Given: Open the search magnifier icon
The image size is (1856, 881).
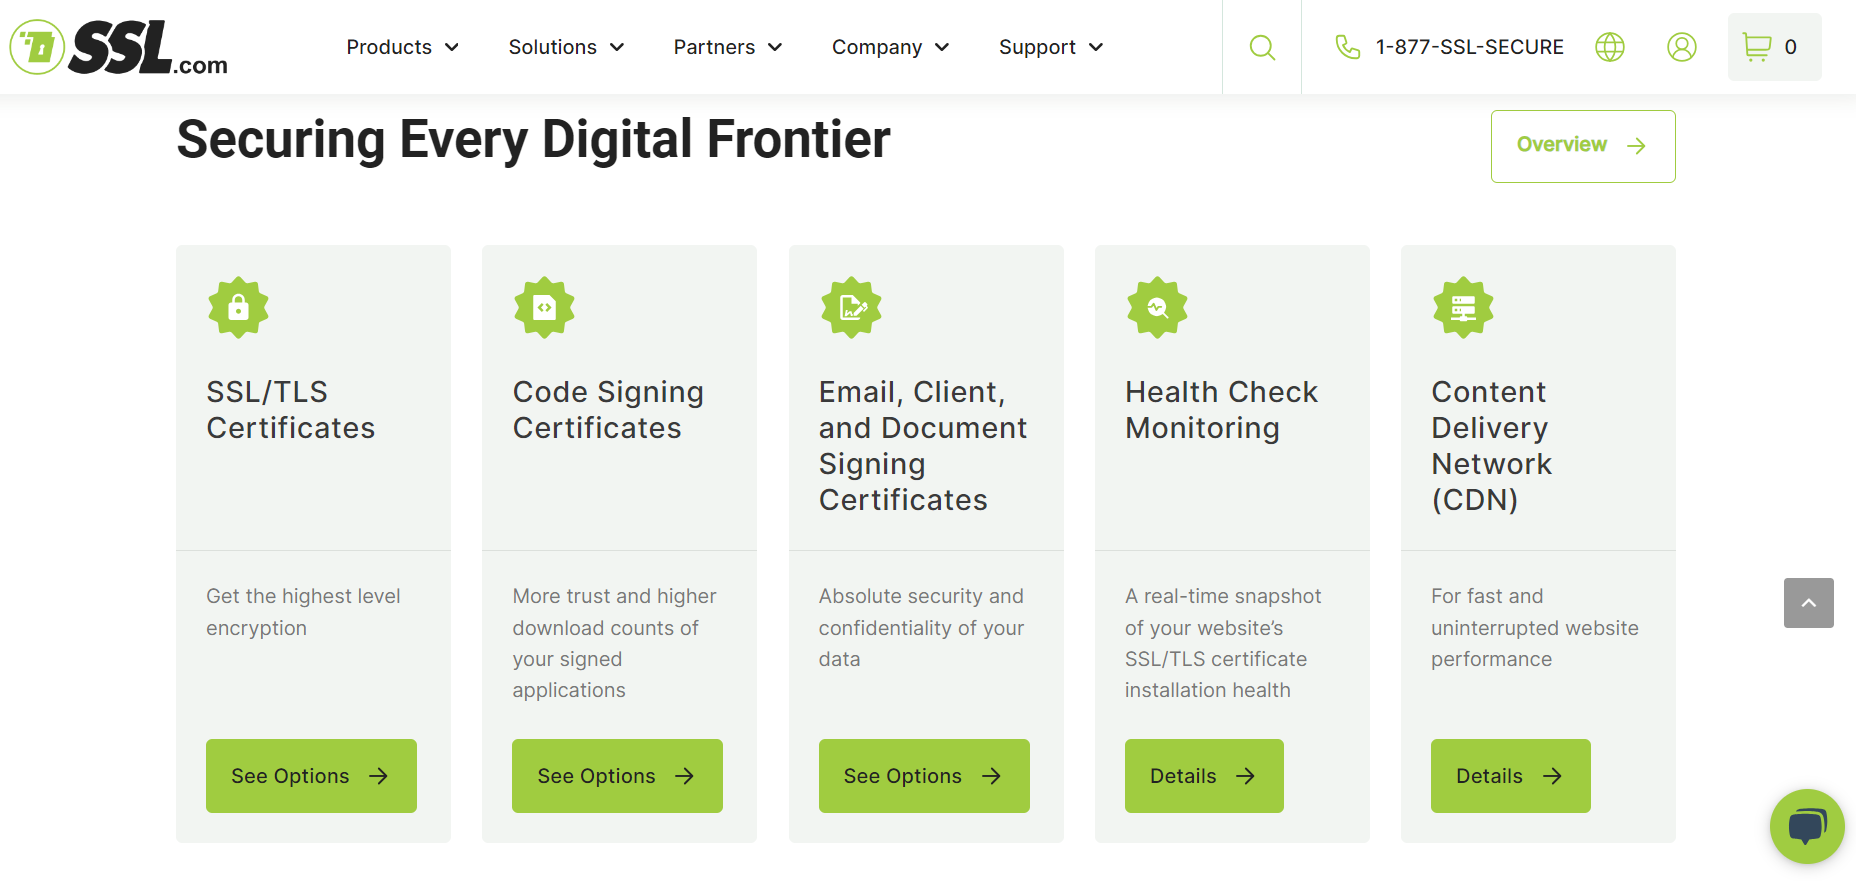Looking at the screenshot, I should [x=1262, y=47].
